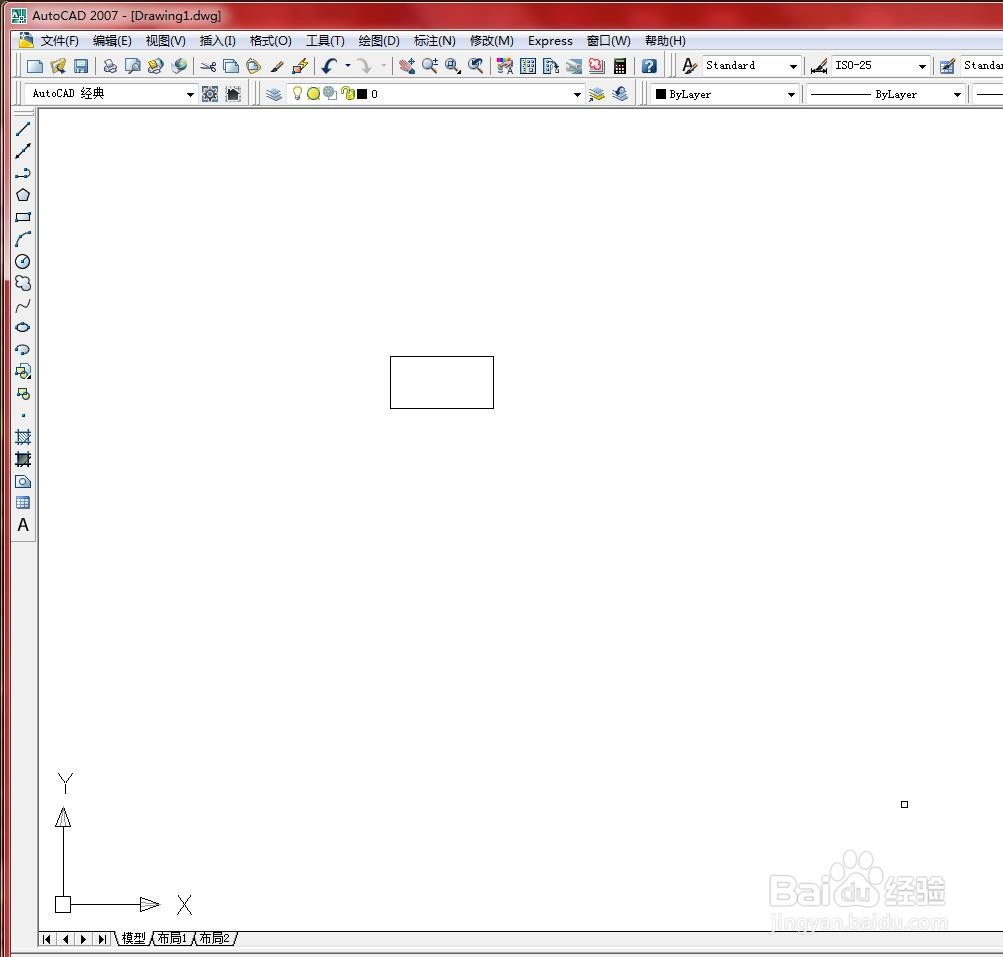This screenshot has height=957, width=1003.
Task: Save the drawing with floppy icon
Action: (x=81, y=66)
